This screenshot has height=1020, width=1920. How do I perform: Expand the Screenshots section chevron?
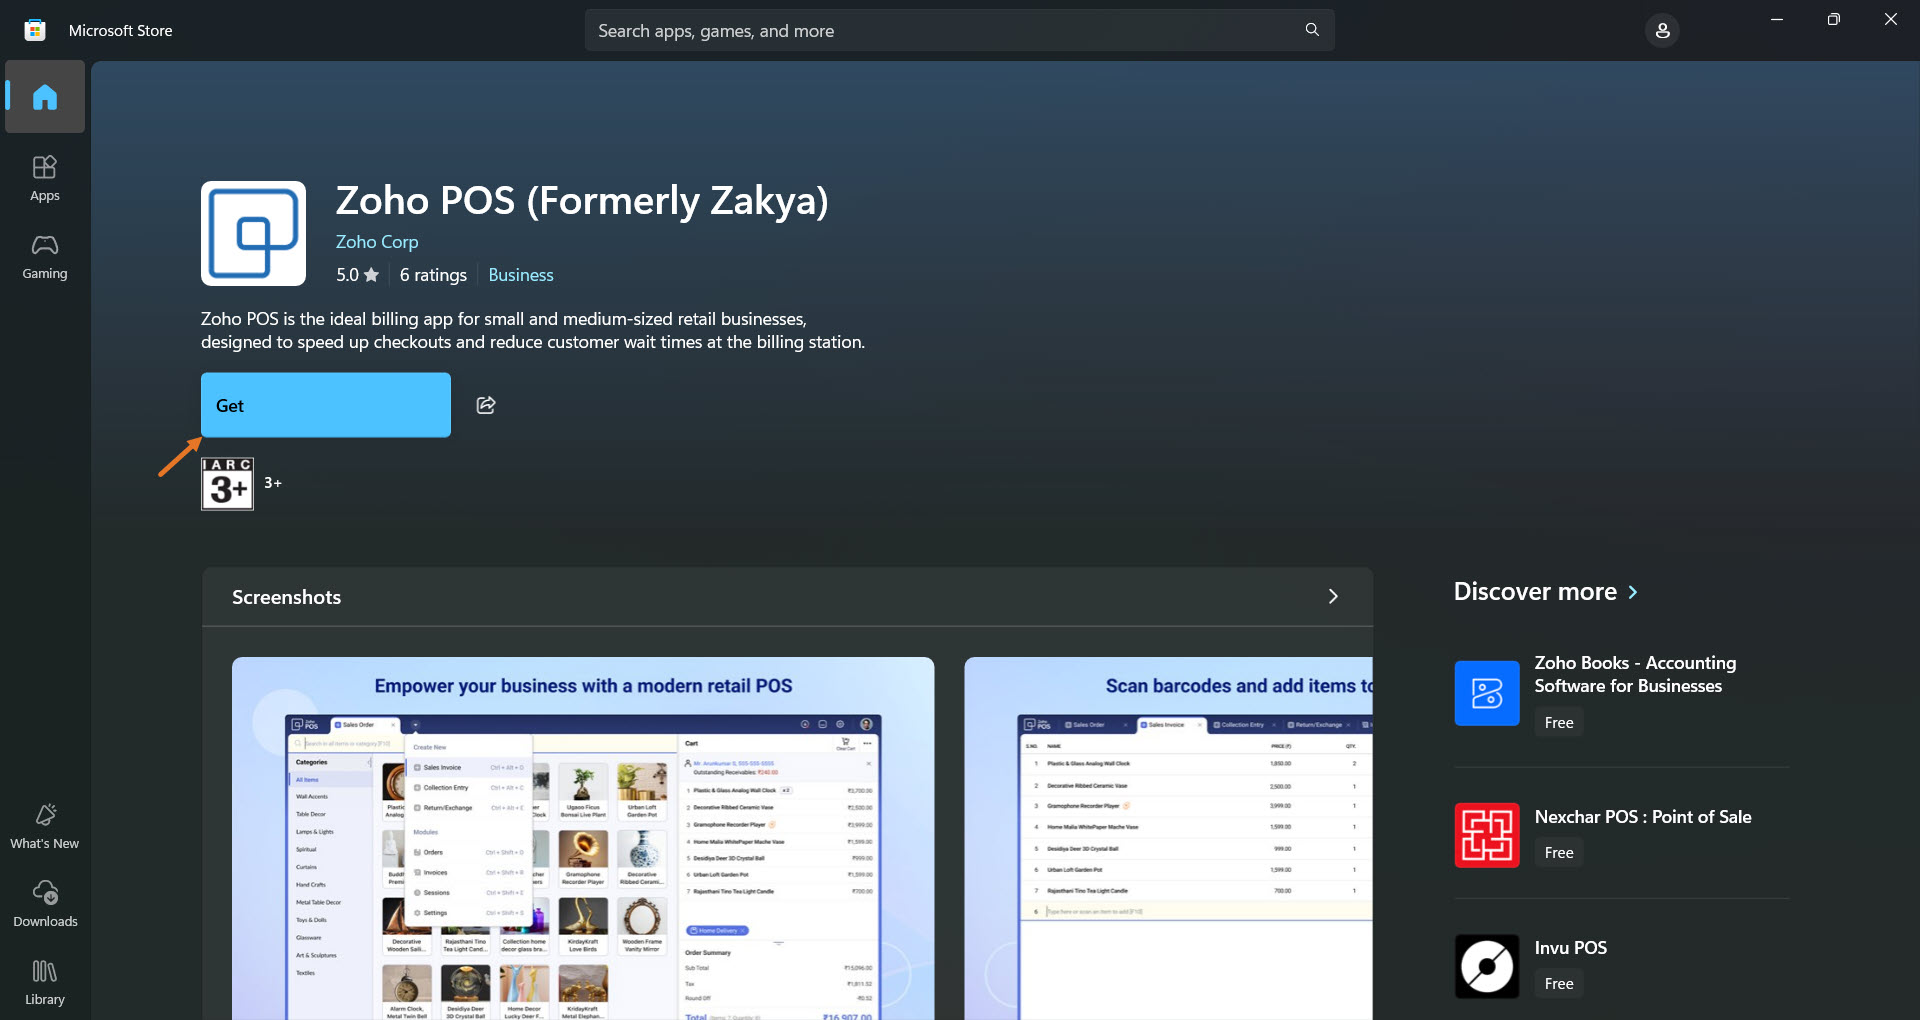pyautogui.click(x=1332, y=597)
